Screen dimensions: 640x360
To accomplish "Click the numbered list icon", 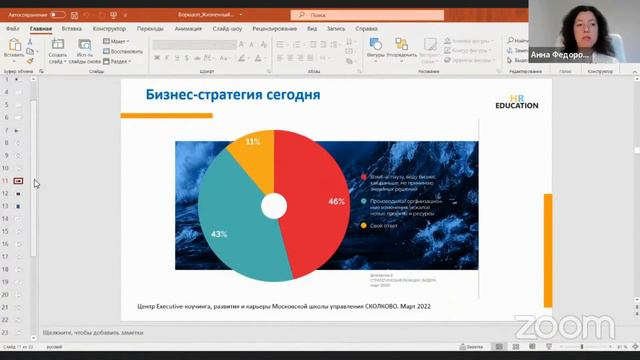I will pos(297,44).
